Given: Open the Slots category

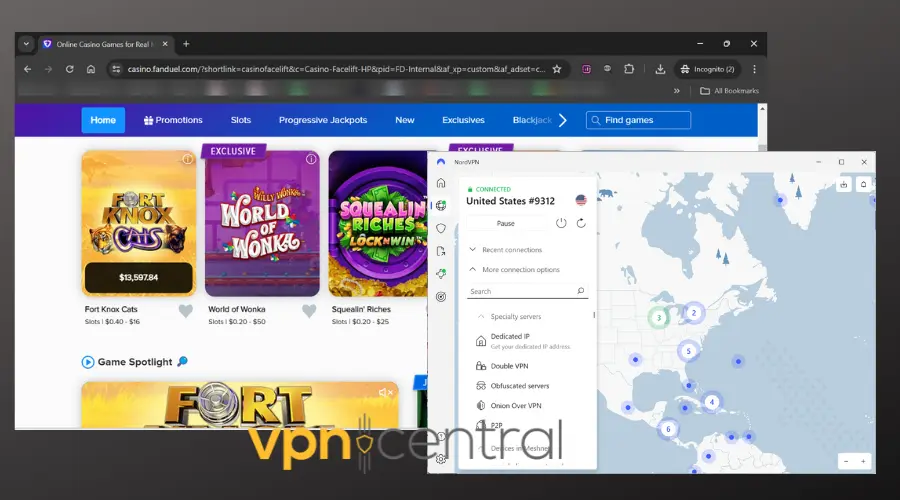Looking at the screenshot, I should [x=240, y=120].
